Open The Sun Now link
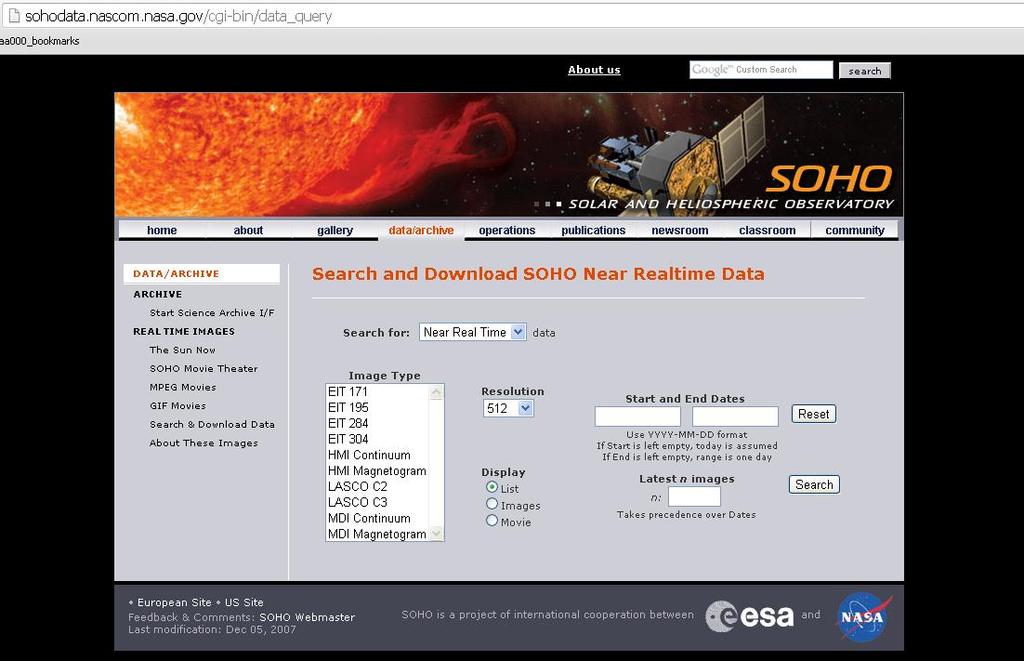The width and height of the screenshot is (1024, 661). 182,350
